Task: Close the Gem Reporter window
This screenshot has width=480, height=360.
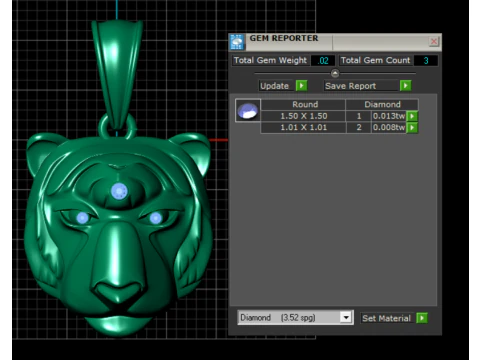Action: pos(433,42)
